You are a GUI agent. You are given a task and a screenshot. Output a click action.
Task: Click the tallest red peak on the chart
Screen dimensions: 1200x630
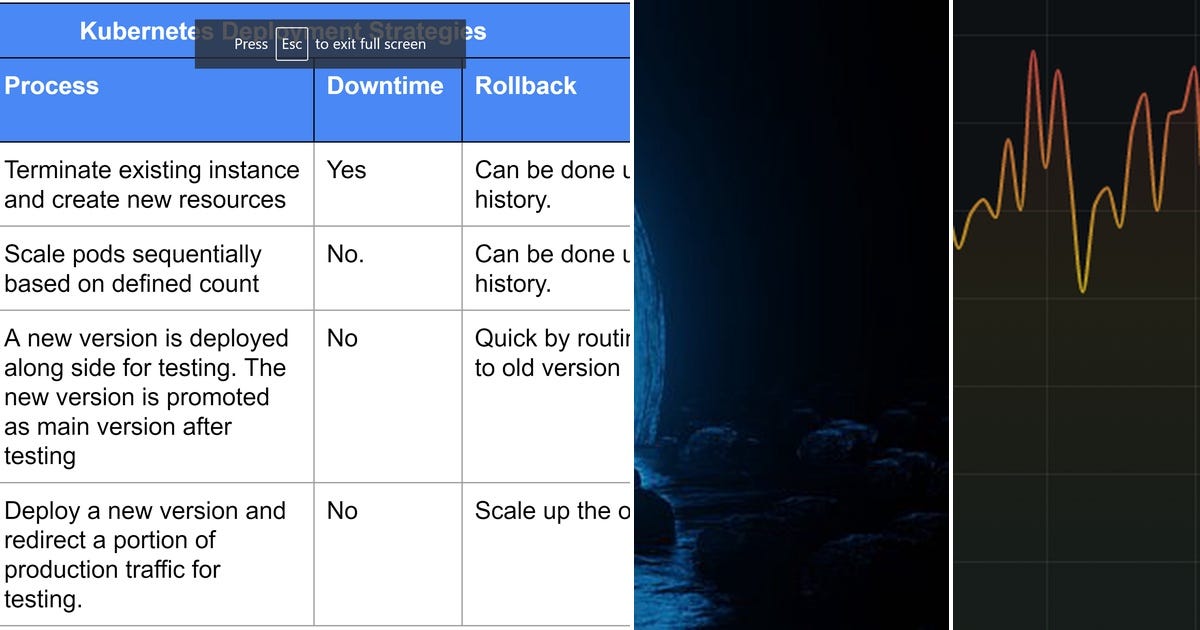(1032, 54)
